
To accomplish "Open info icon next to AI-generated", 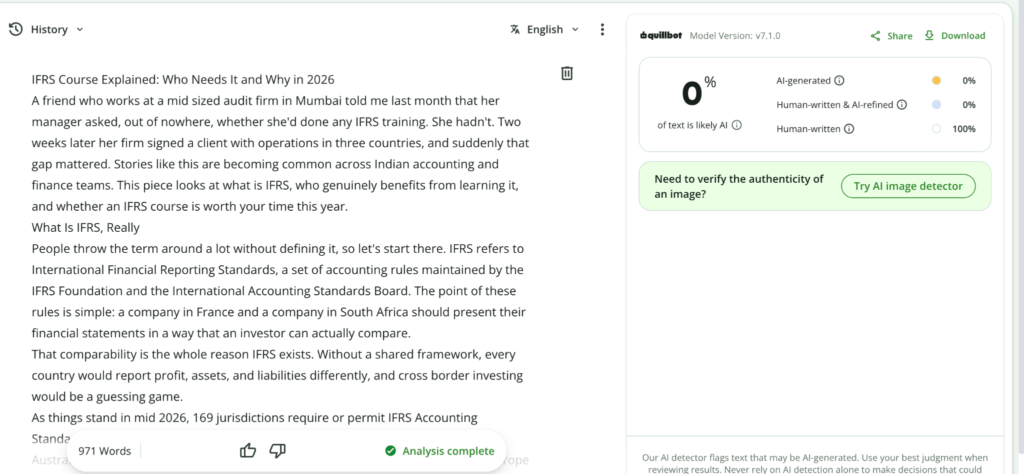I will (839, 81).
